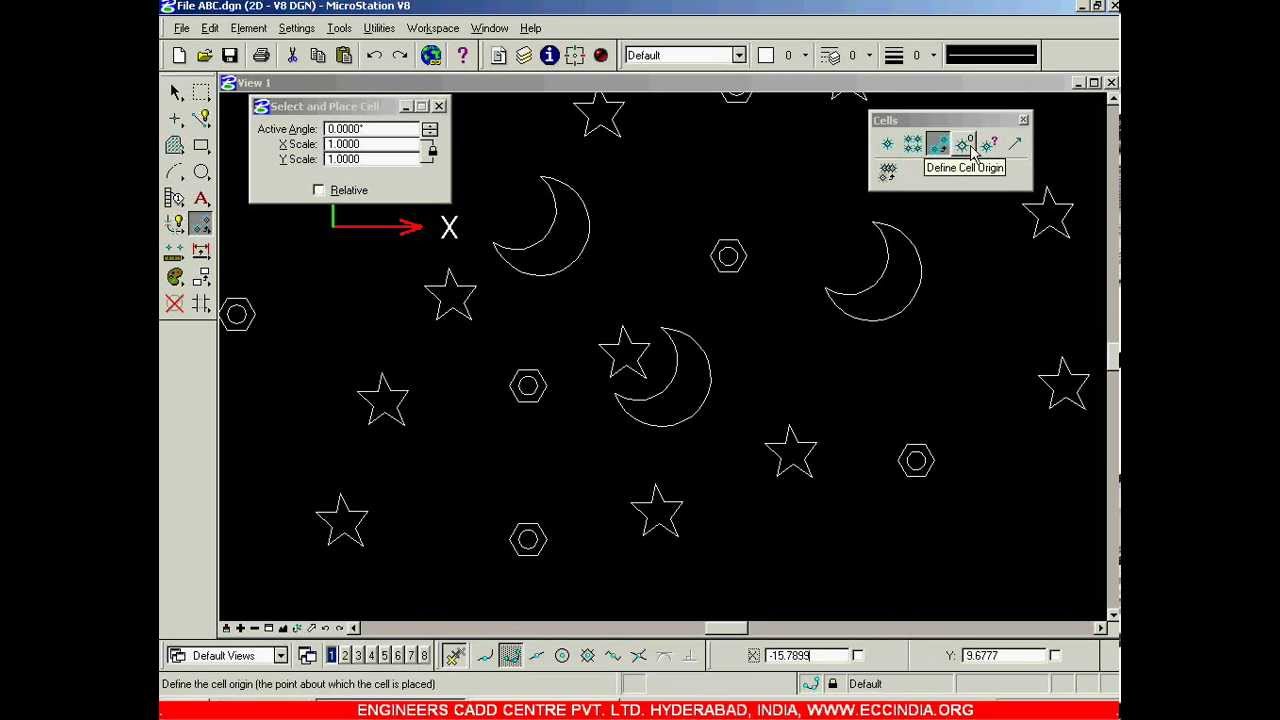Viewport: 1280px width, 720px height.
Task: Open the Help menu
Action: (x=530, y=28)
